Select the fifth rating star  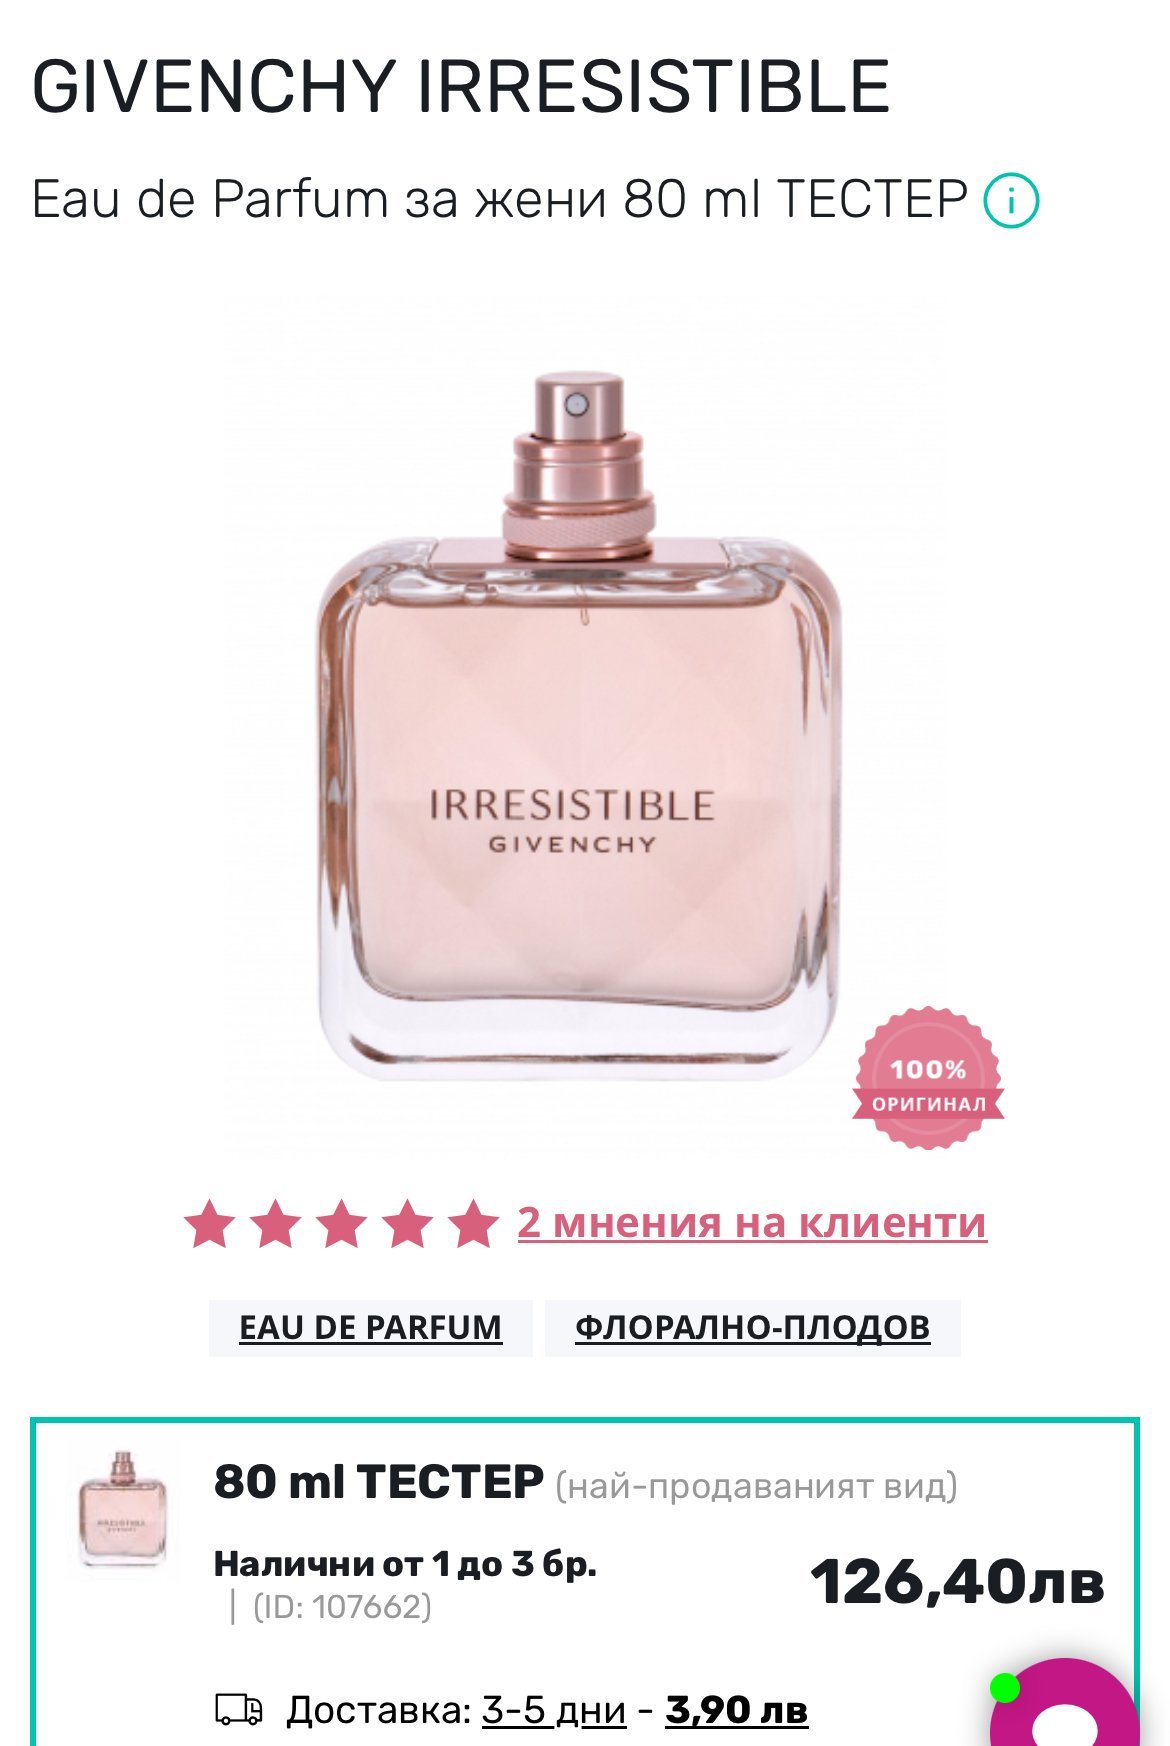pyautogui.click(x=472, y=1224)
